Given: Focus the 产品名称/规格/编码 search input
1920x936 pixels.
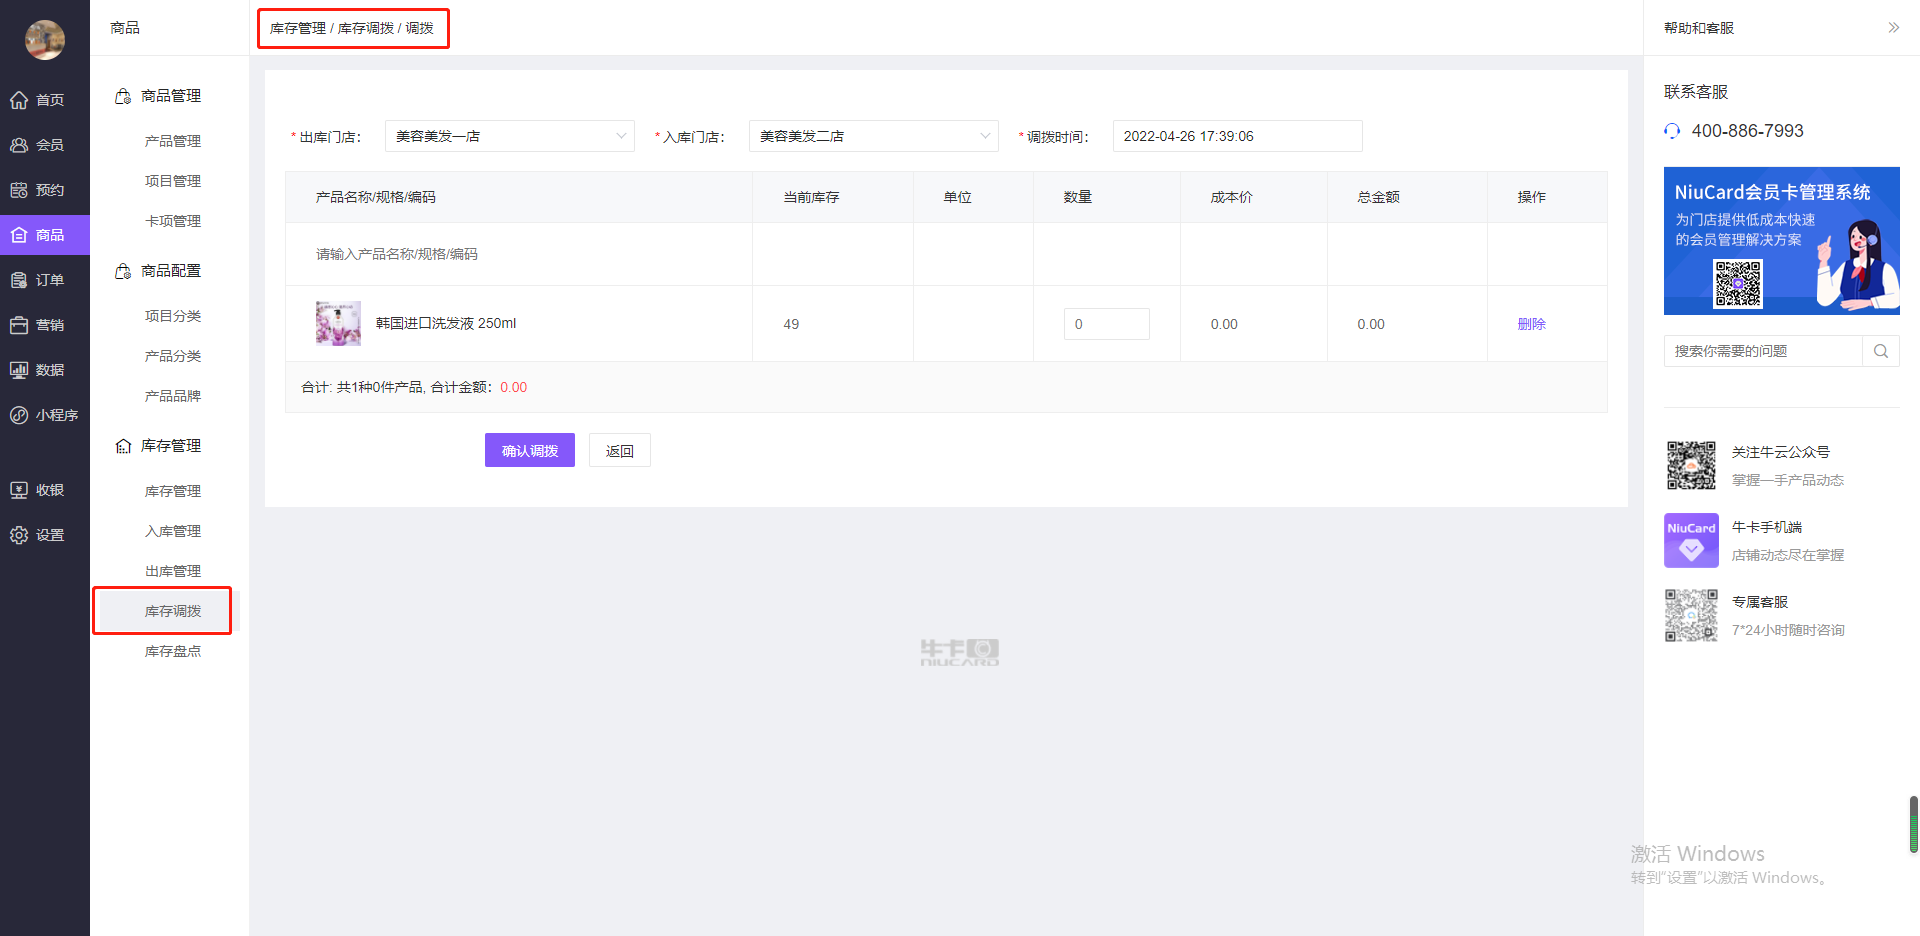Looking at the screenshot, I should click(x=518, y=254).
